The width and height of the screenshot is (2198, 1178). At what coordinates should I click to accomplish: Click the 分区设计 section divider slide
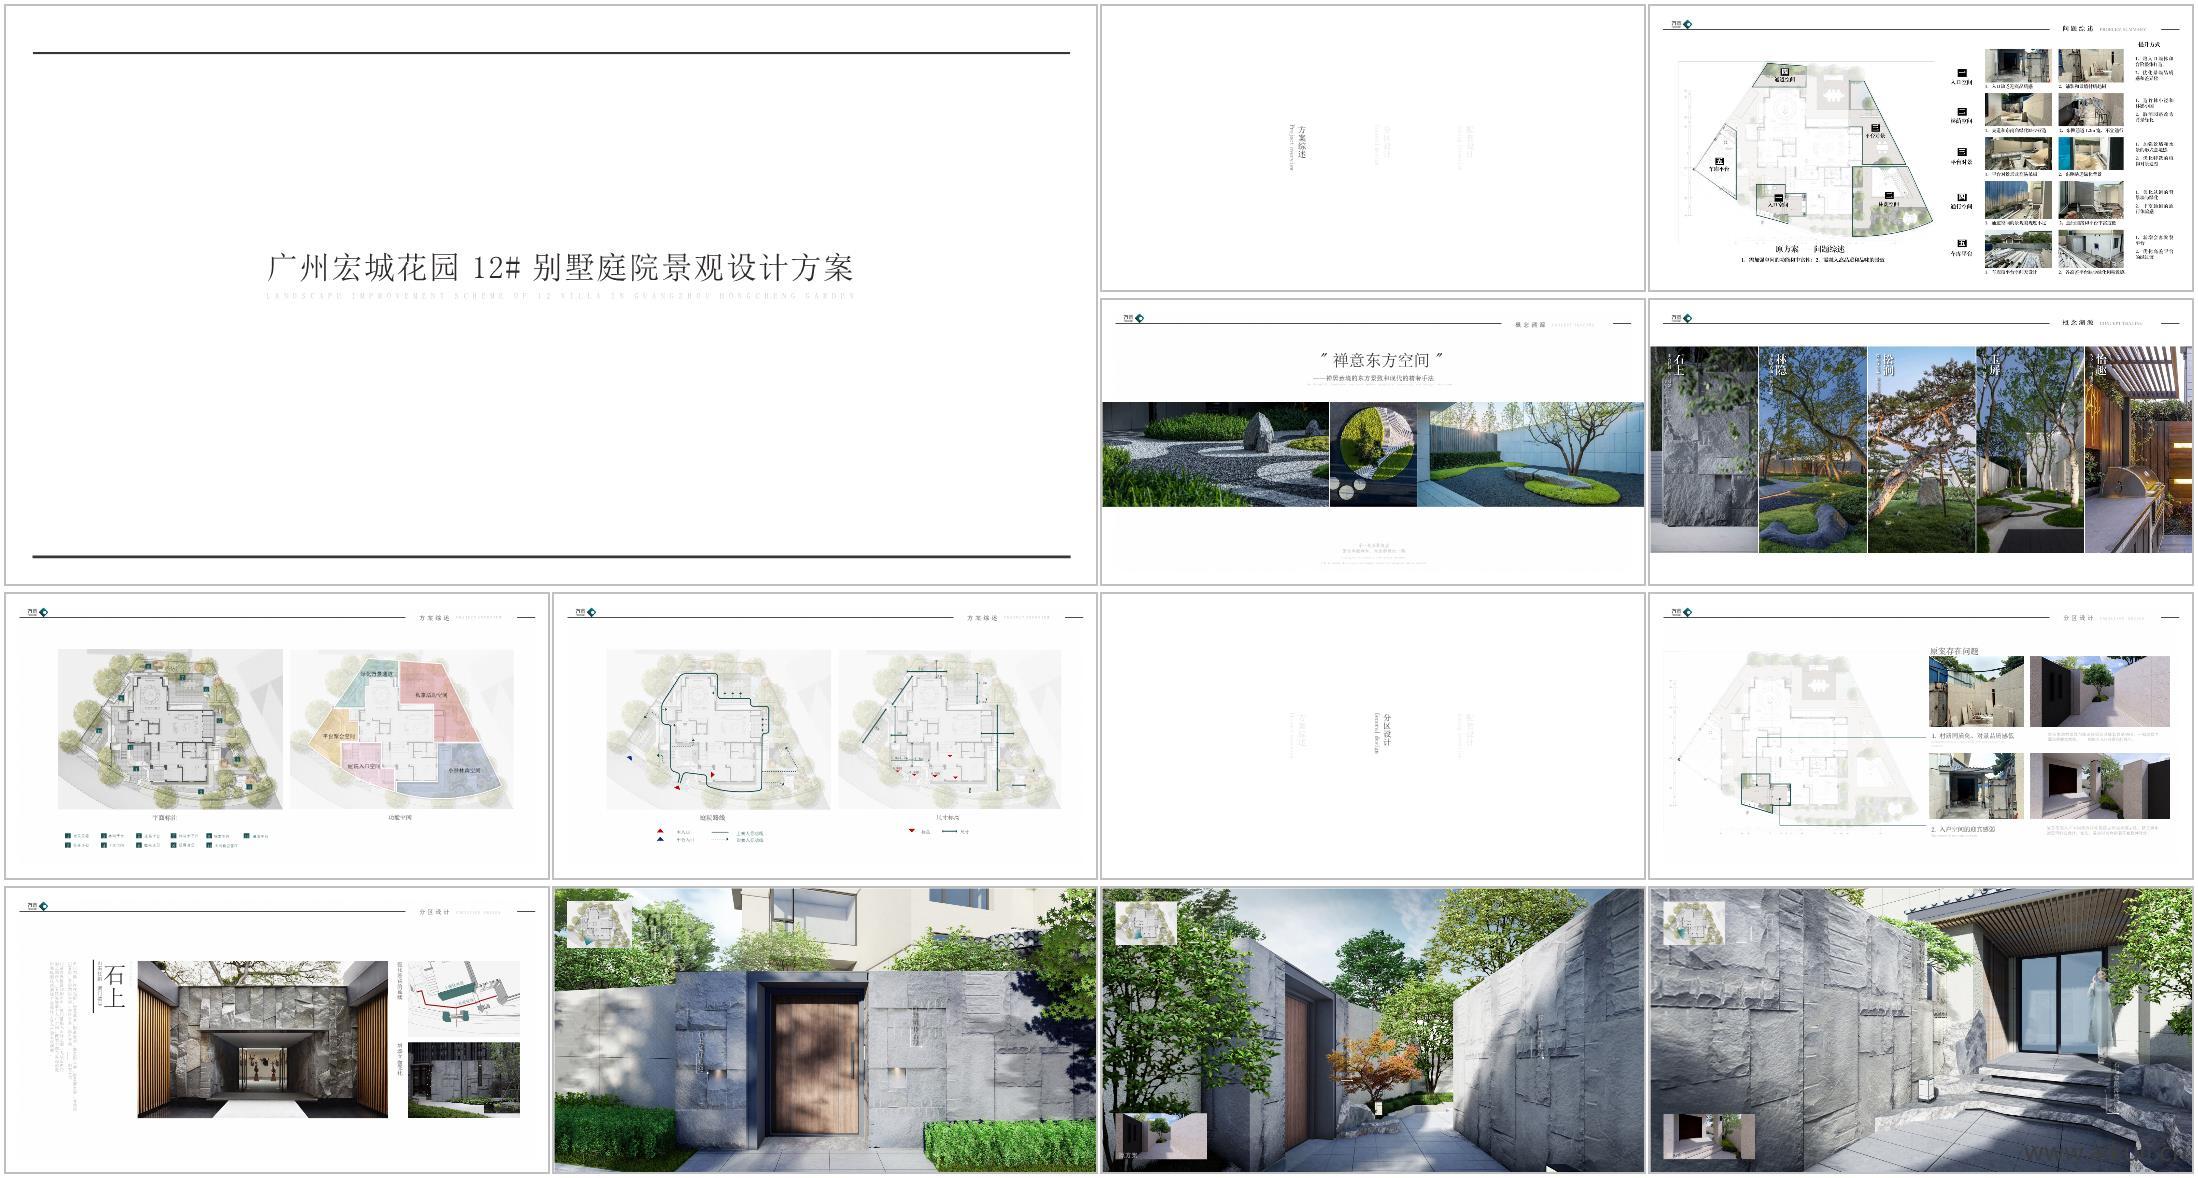(x=1372, y=735)
